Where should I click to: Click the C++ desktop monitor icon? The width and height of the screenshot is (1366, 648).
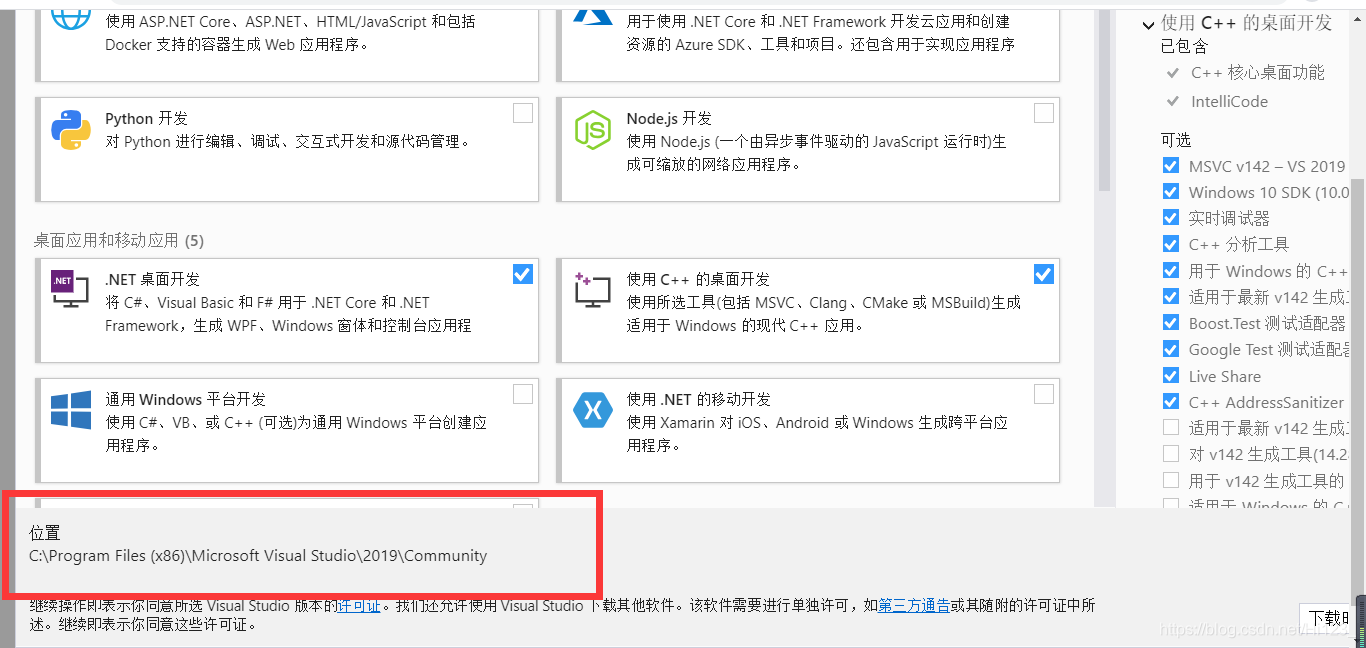pyautogui.click(x=592, y=289)
